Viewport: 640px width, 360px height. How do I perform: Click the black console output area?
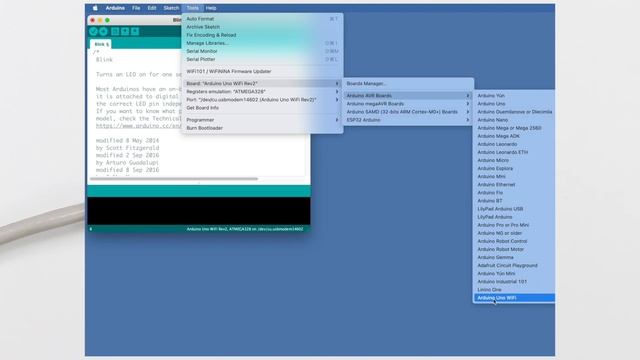(x=199, y=211)
